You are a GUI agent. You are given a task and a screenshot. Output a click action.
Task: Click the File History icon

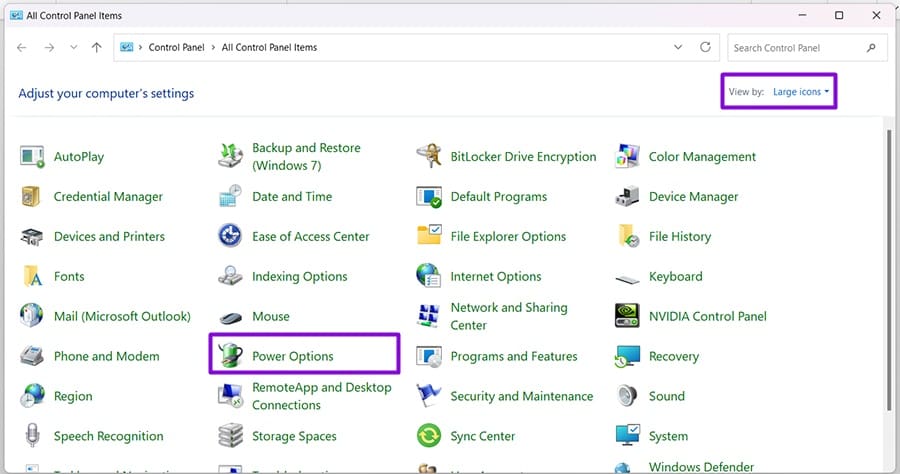628,236
